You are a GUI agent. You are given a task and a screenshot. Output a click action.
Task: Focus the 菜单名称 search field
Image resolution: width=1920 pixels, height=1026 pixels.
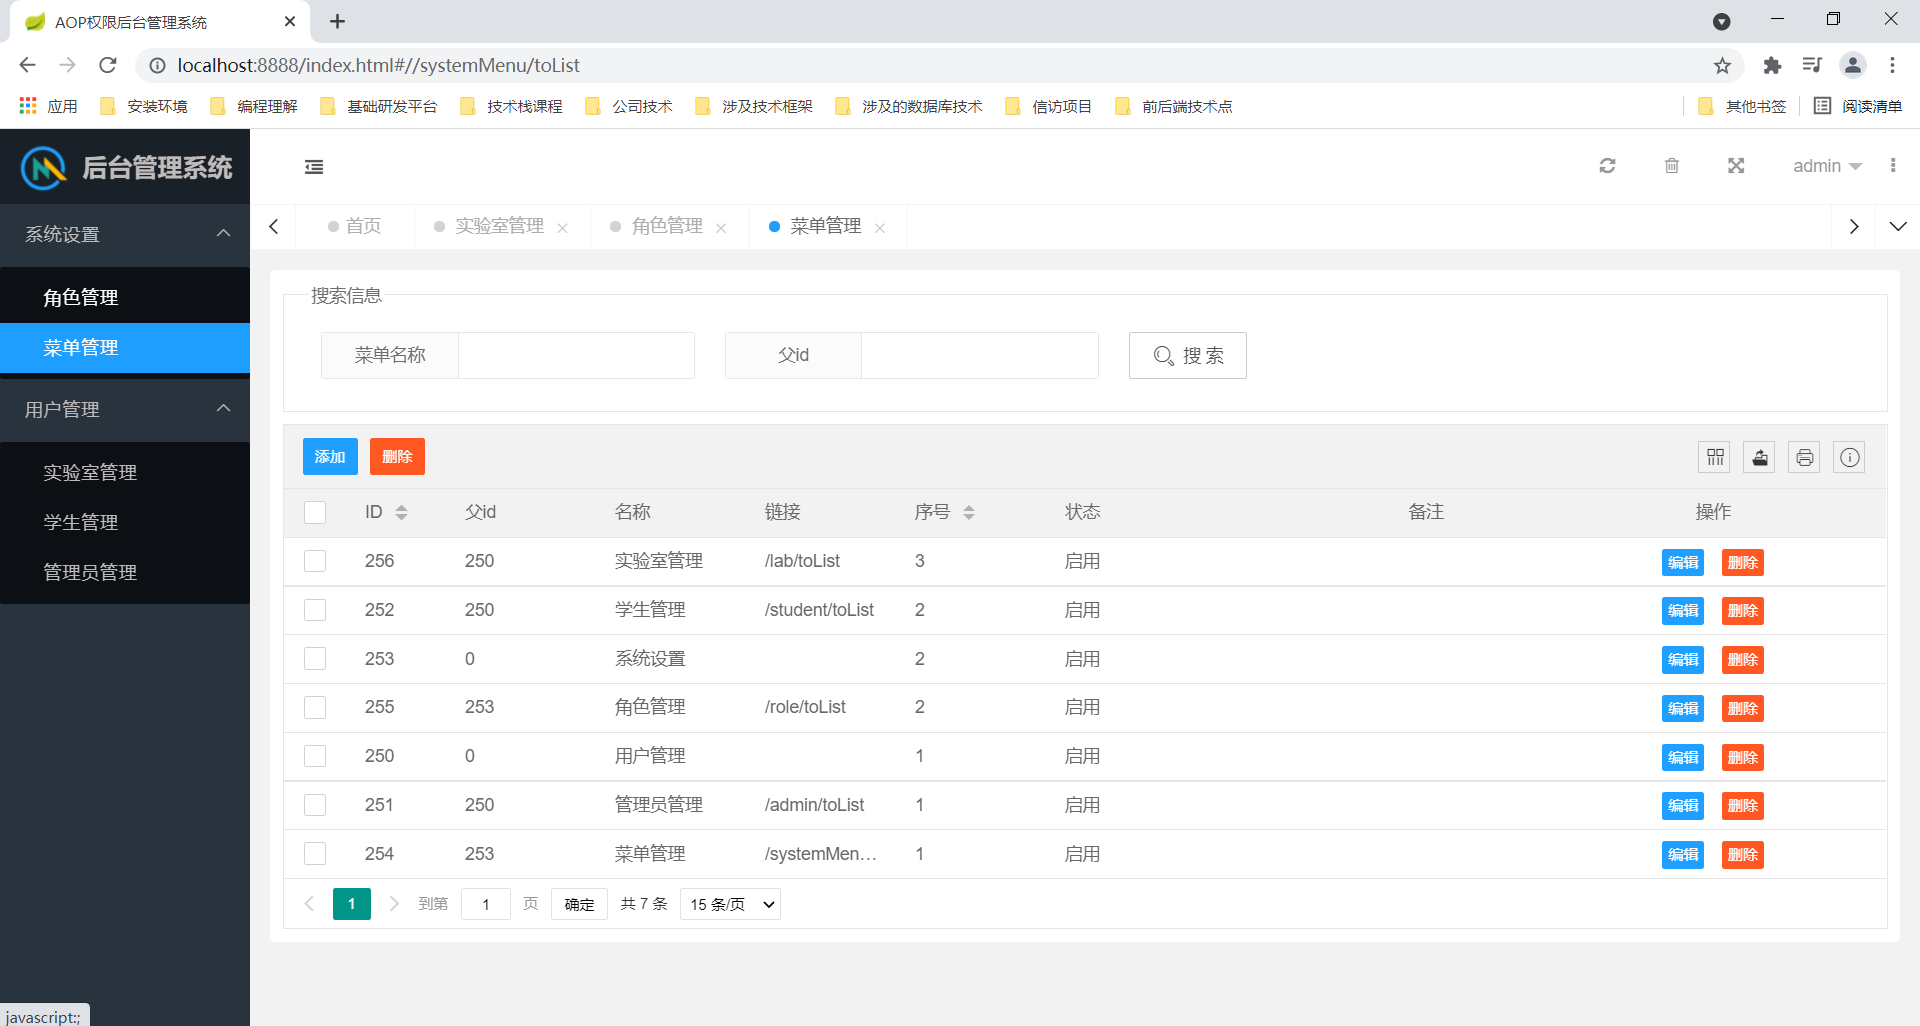pyautogui.click(x=576, y=356)
